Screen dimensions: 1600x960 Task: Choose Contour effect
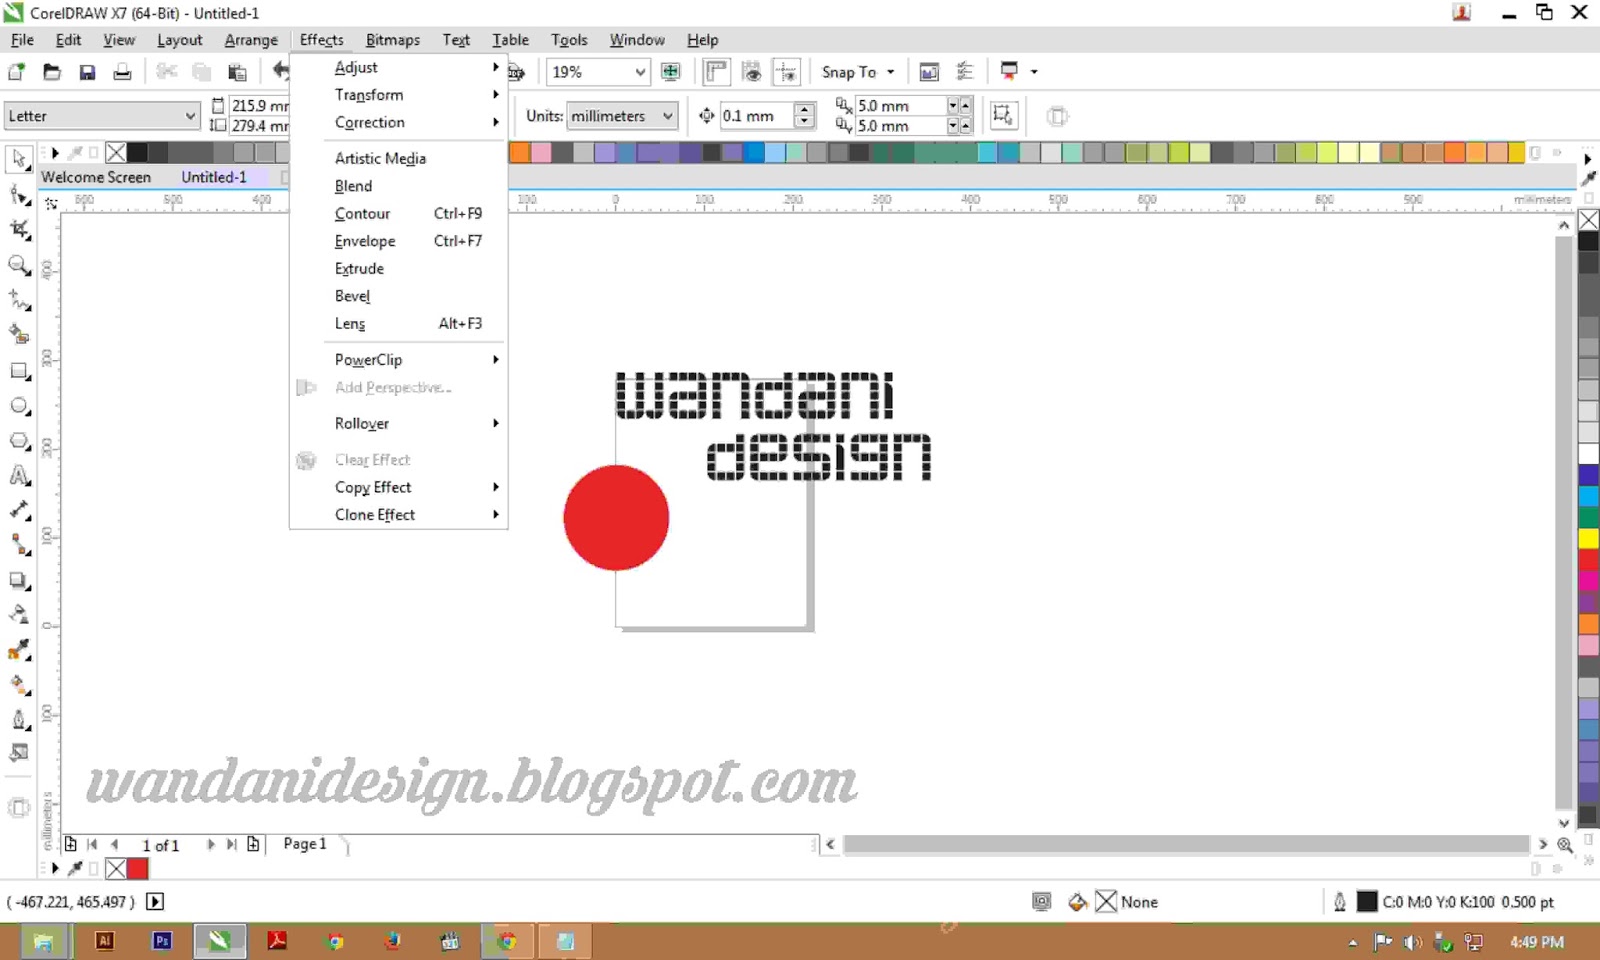point(399,214)
